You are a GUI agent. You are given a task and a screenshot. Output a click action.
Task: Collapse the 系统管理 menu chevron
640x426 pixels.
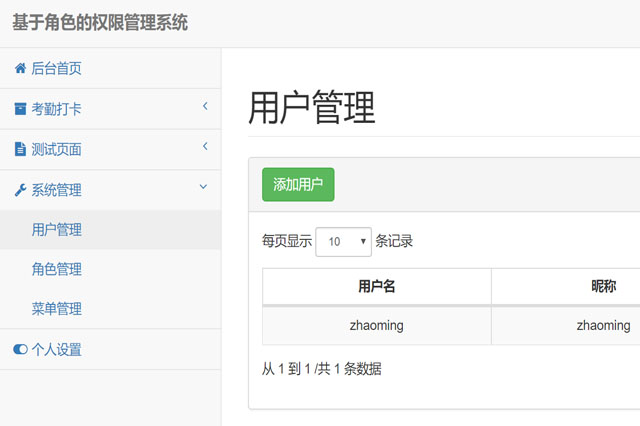tap(203, 187)
